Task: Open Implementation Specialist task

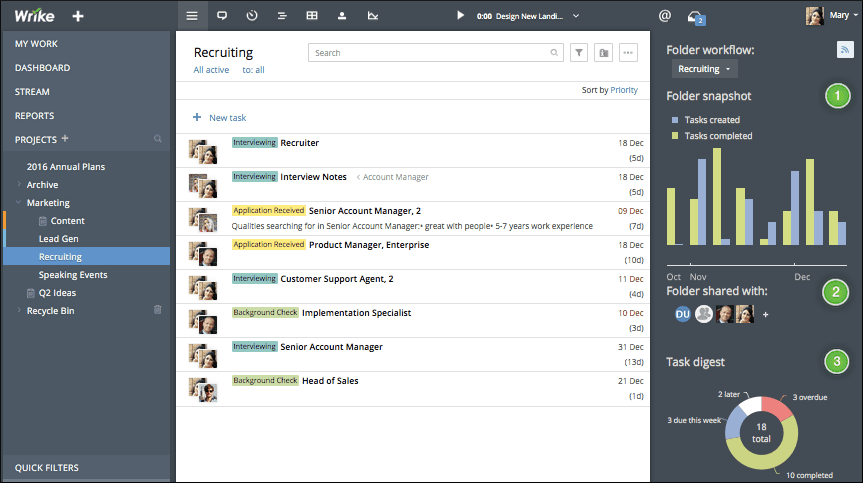Action: tap(356, 313)
